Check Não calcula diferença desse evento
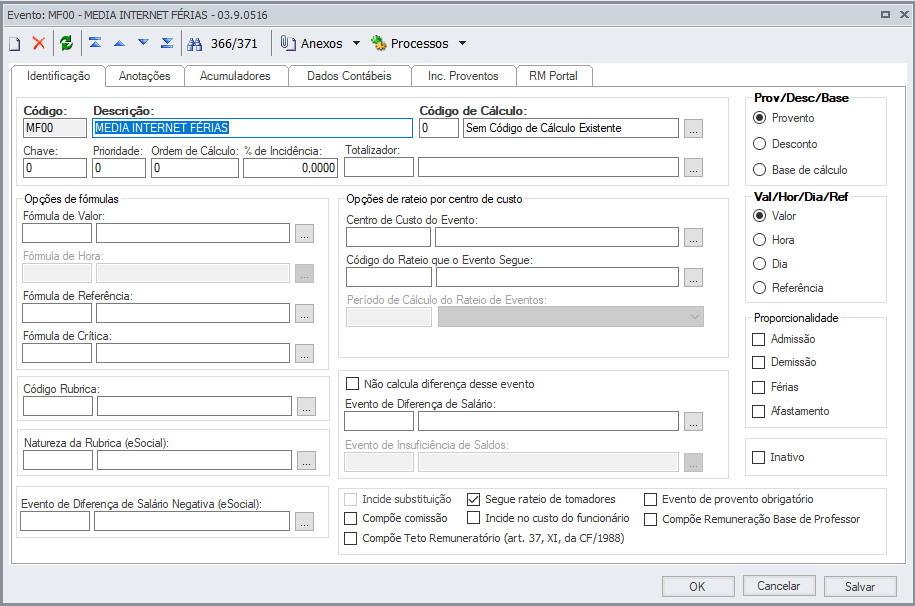This screenshot has width=915, height=606. coord(352,384)
